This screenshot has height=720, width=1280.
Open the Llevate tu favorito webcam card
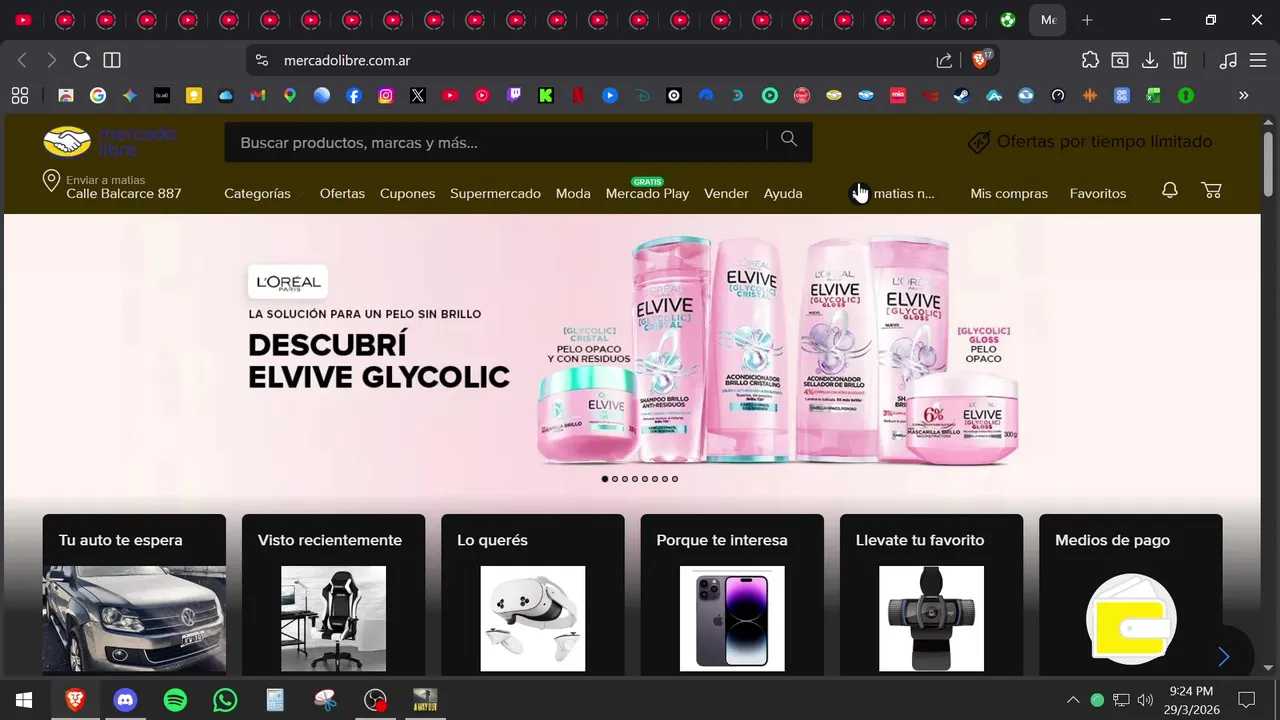[931, 595]
